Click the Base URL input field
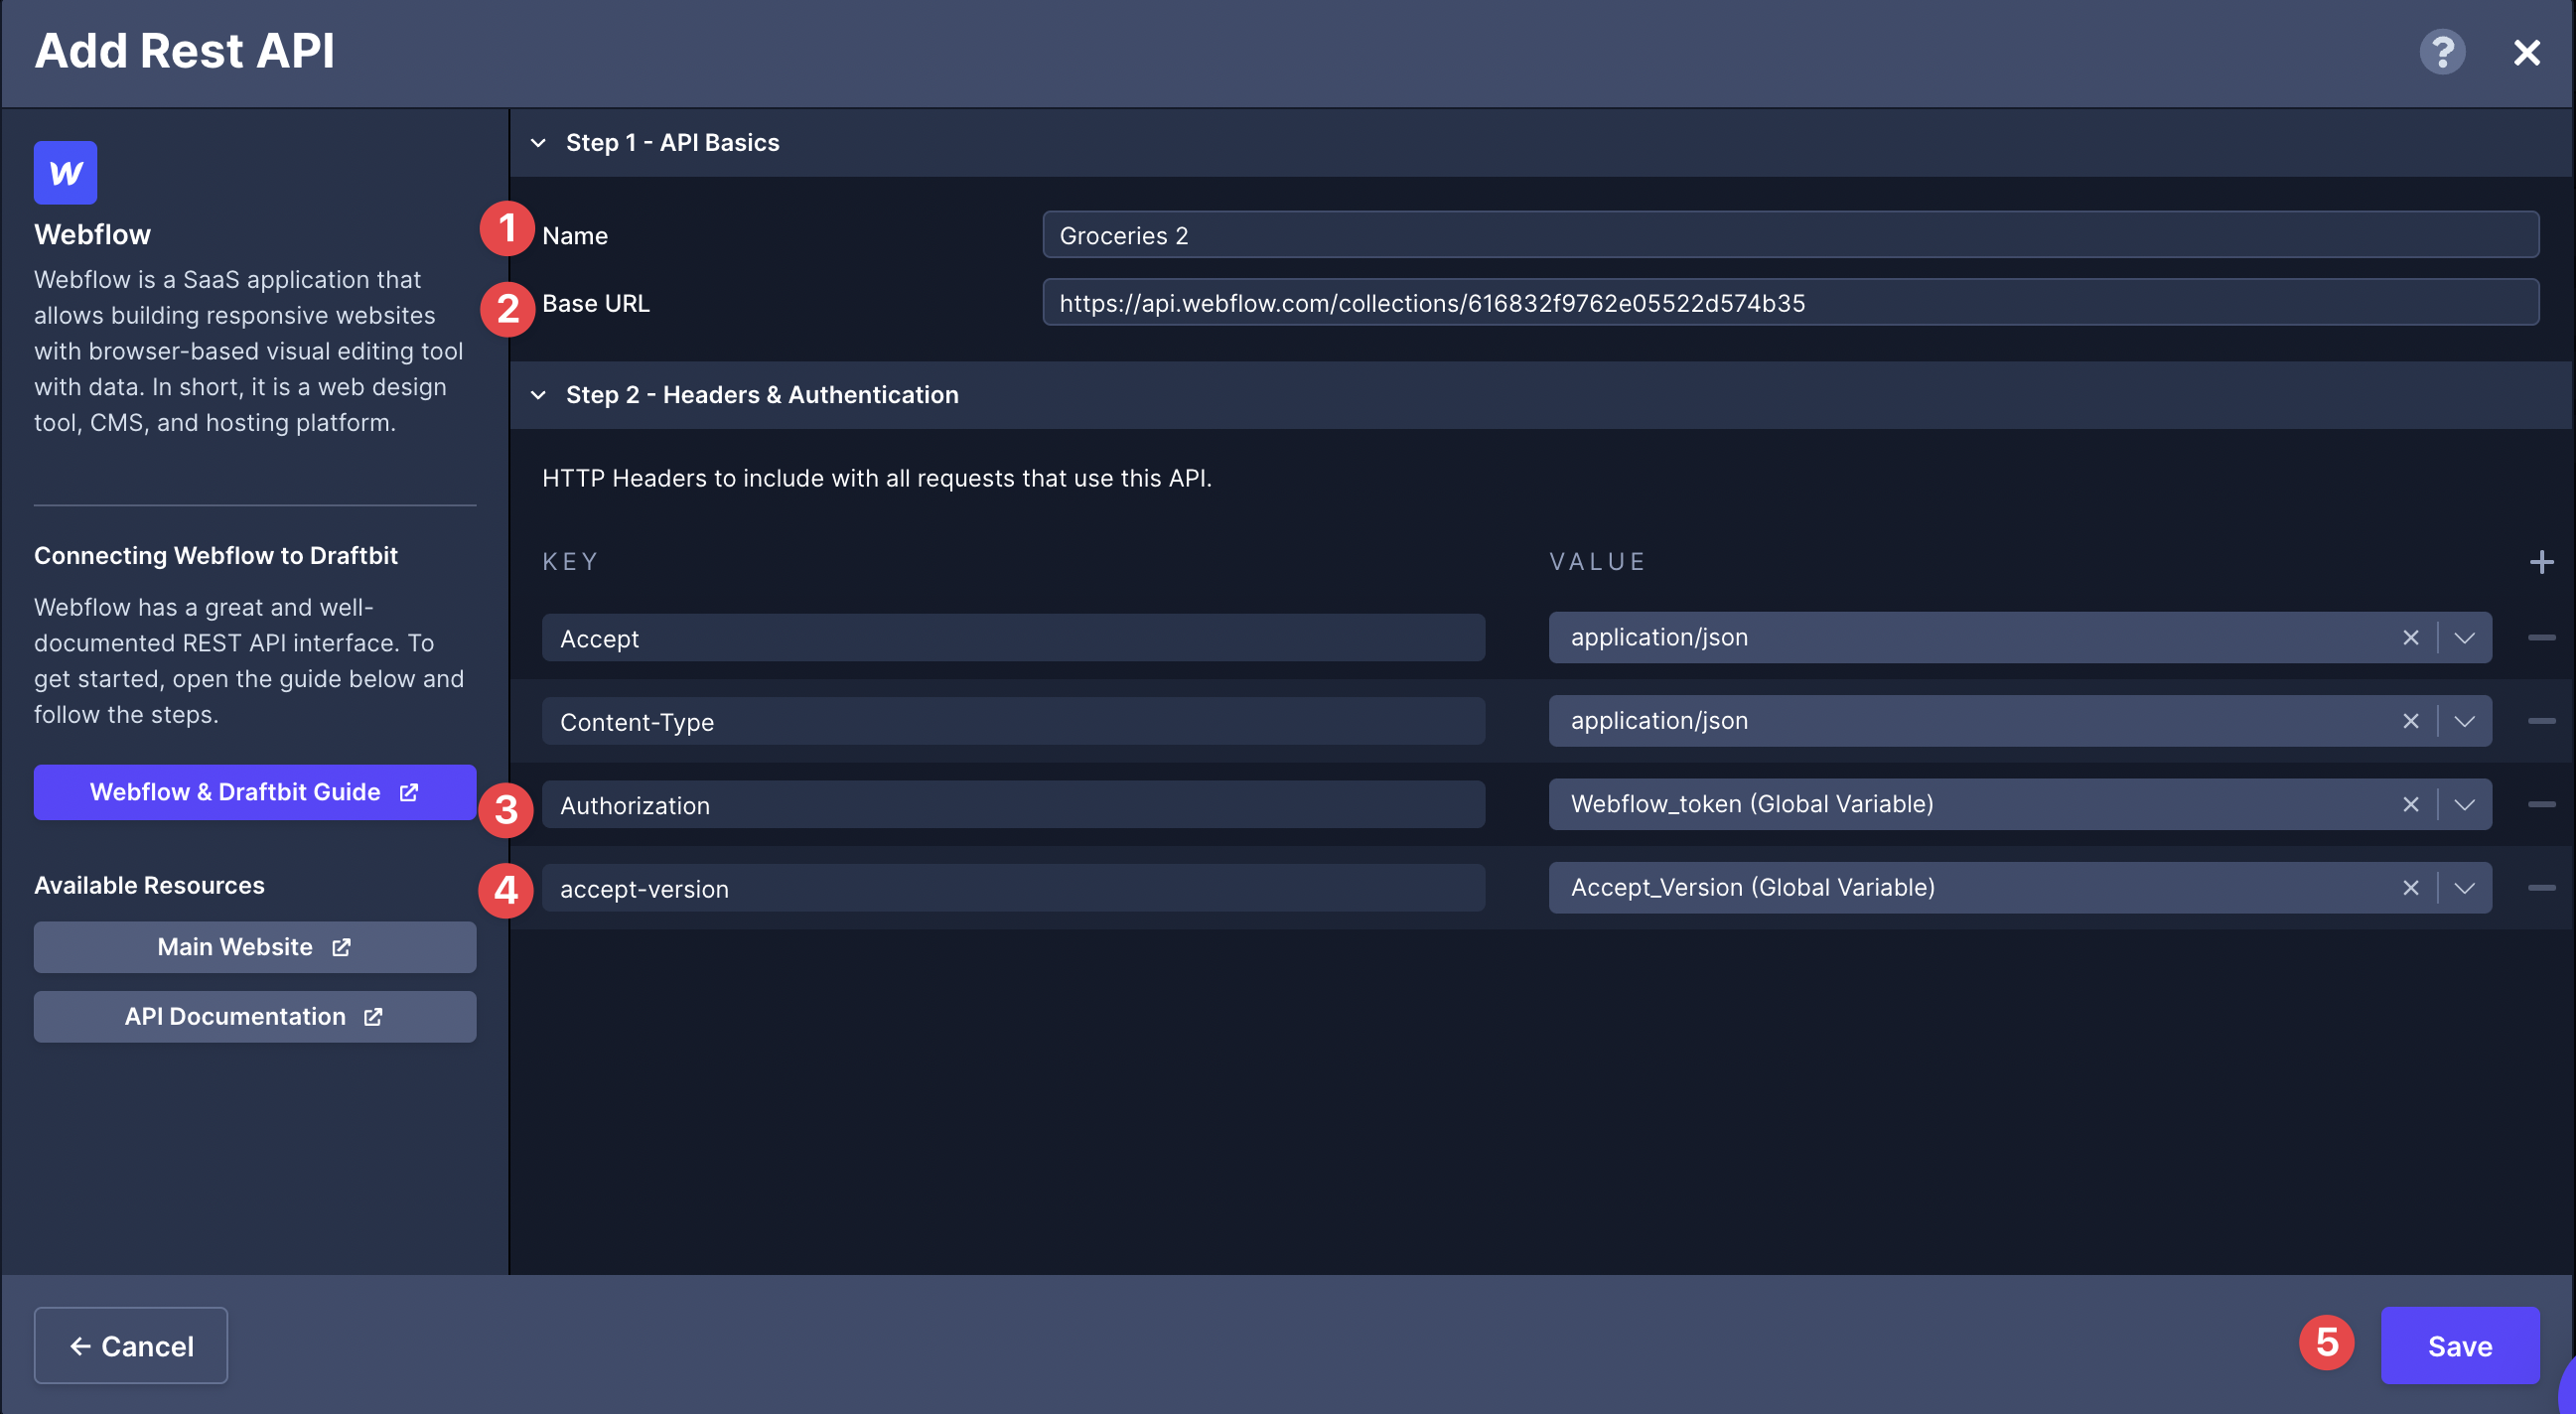Screen dimensions: 2576x1414 [x=1790, y=303]
